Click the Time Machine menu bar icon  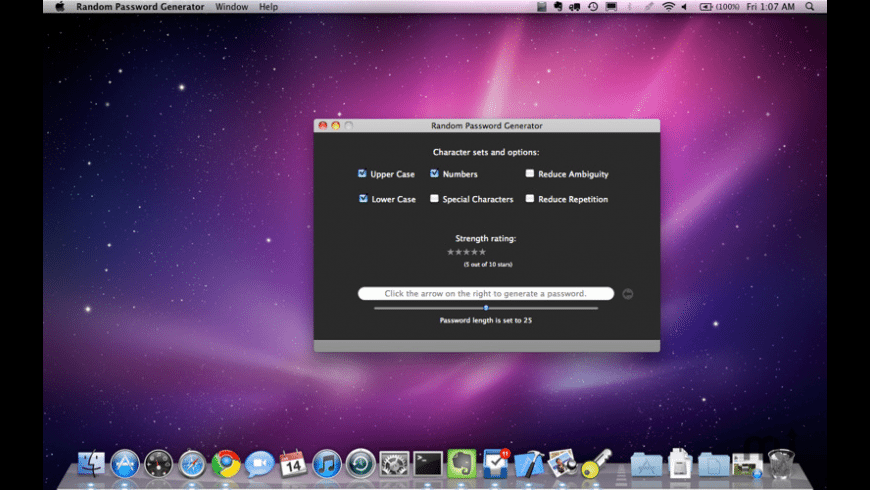(593, 7)
